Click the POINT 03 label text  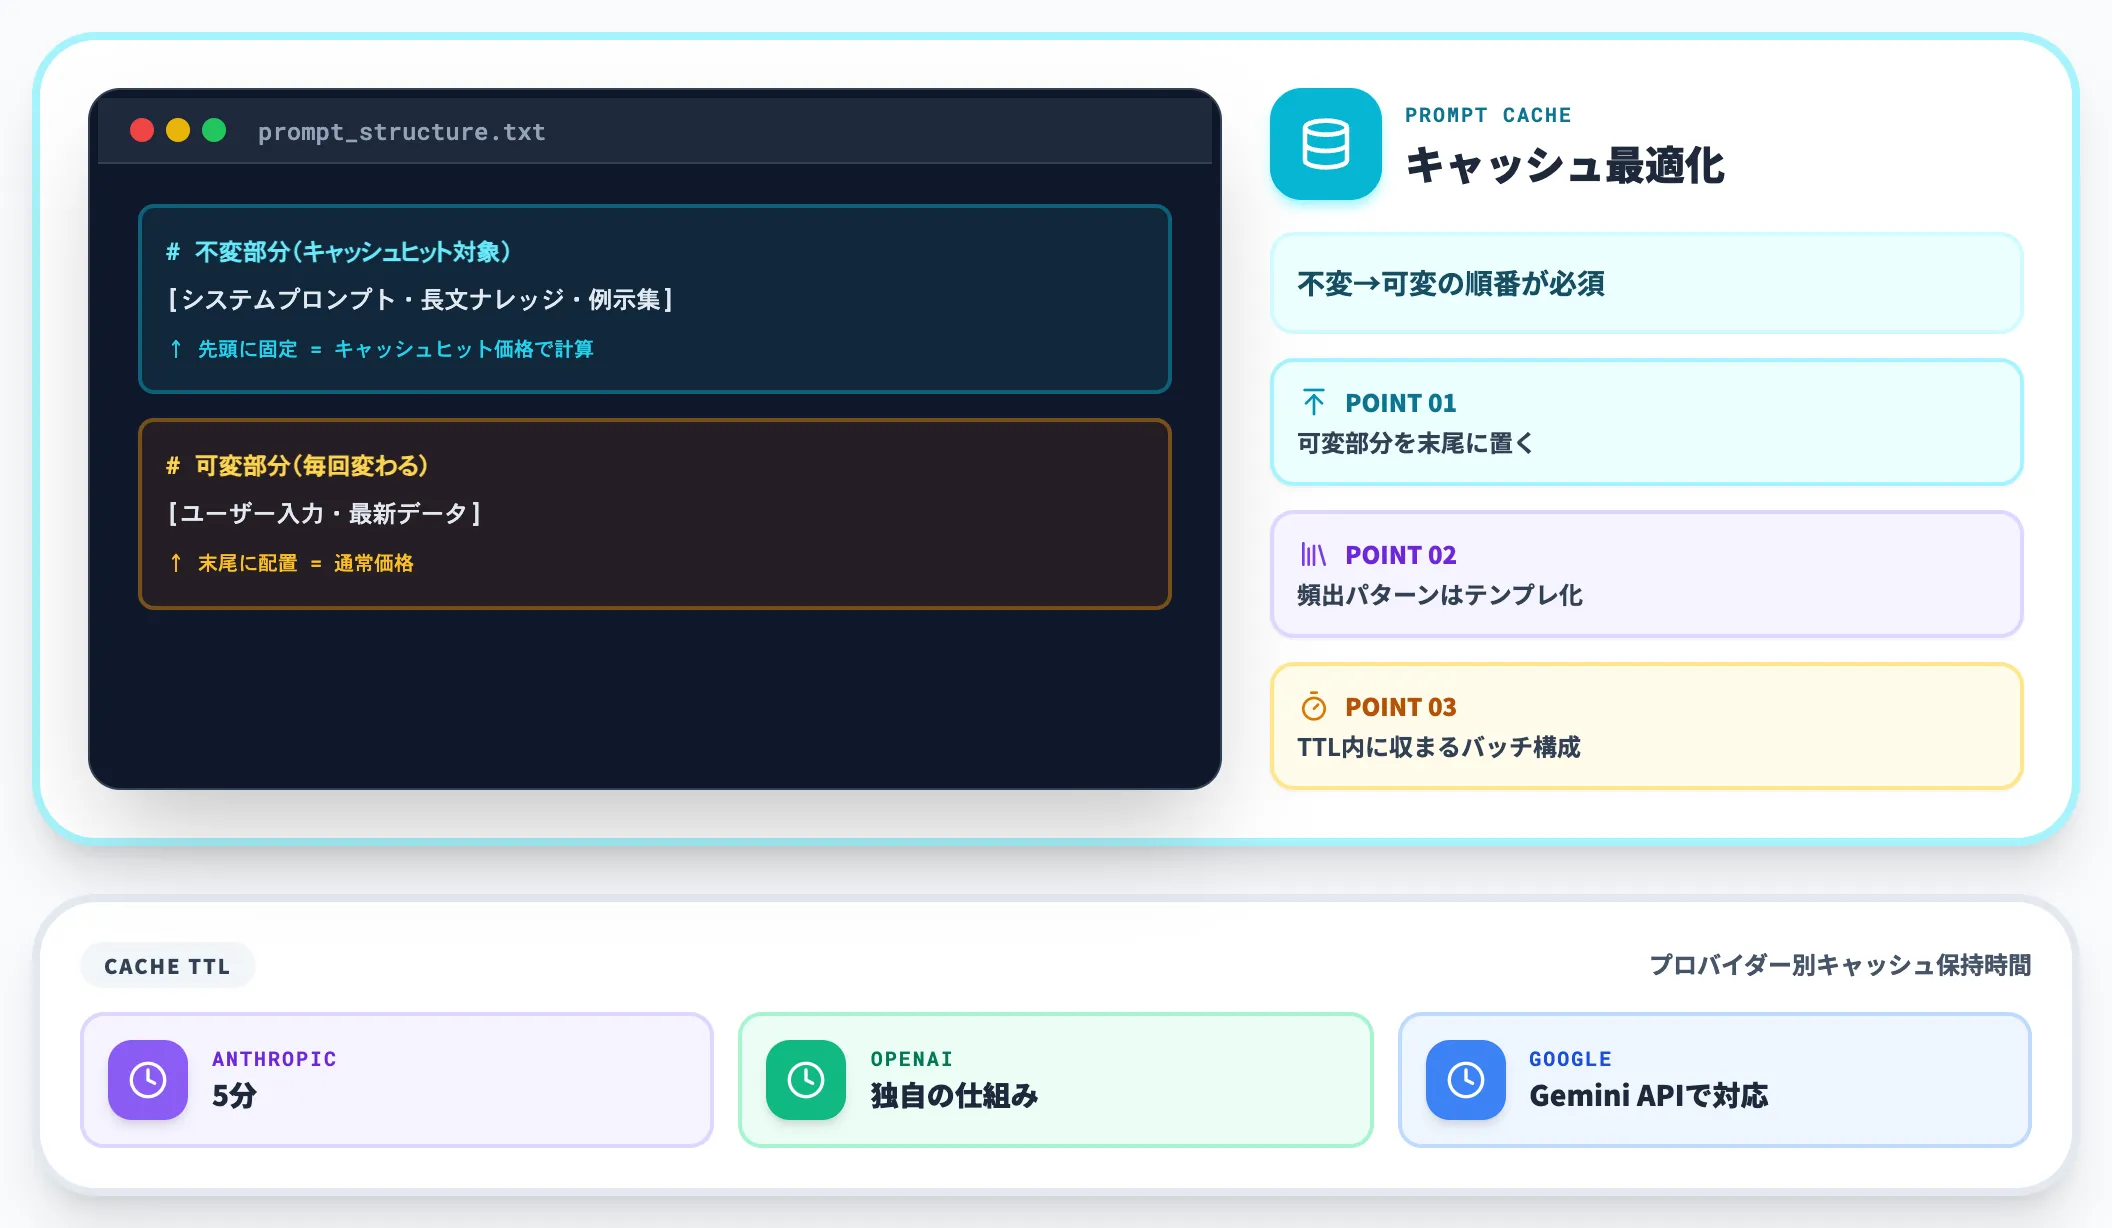(x=1400, y=706)
